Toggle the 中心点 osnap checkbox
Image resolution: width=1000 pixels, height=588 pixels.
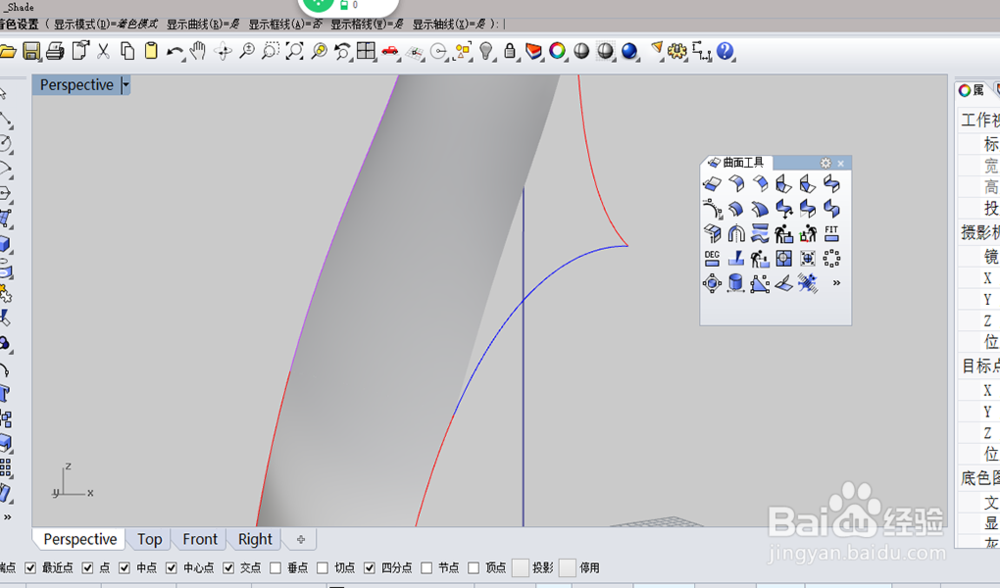point(171,568)
